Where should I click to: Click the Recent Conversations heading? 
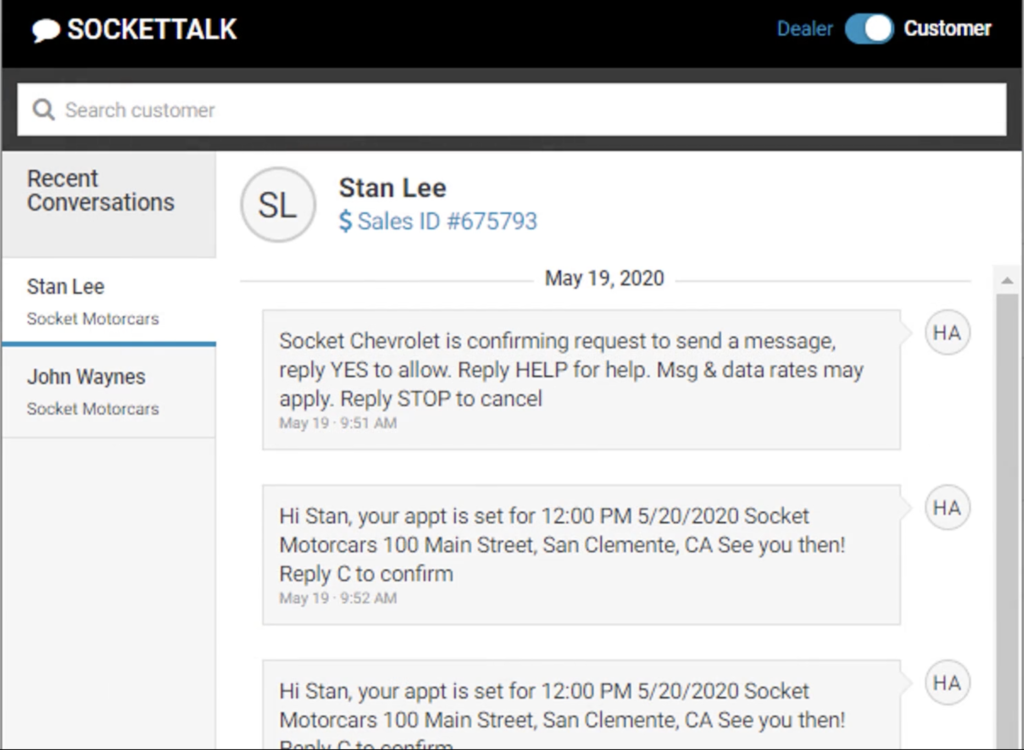click(101, 190)
